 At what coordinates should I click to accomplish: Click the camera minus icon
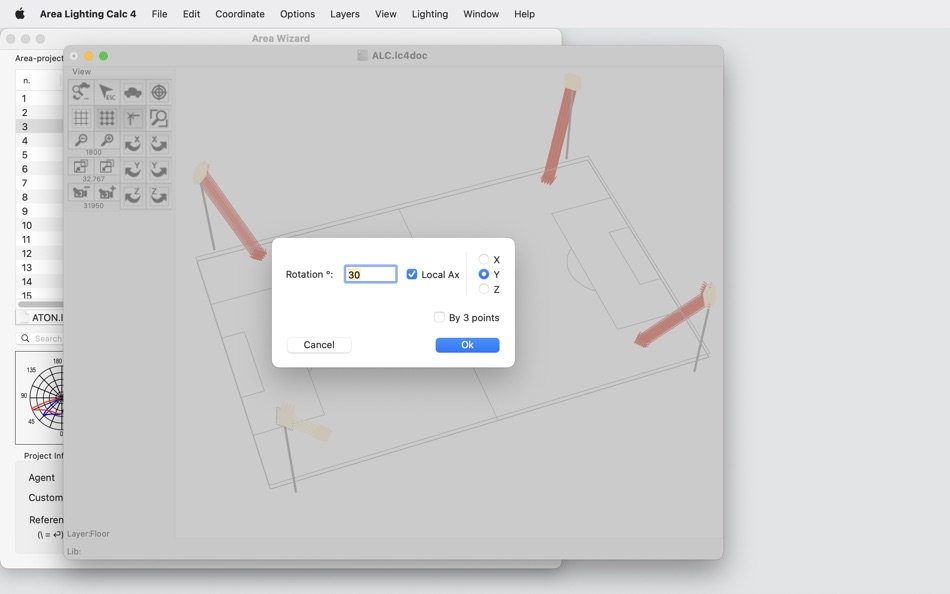coord(81,193)
